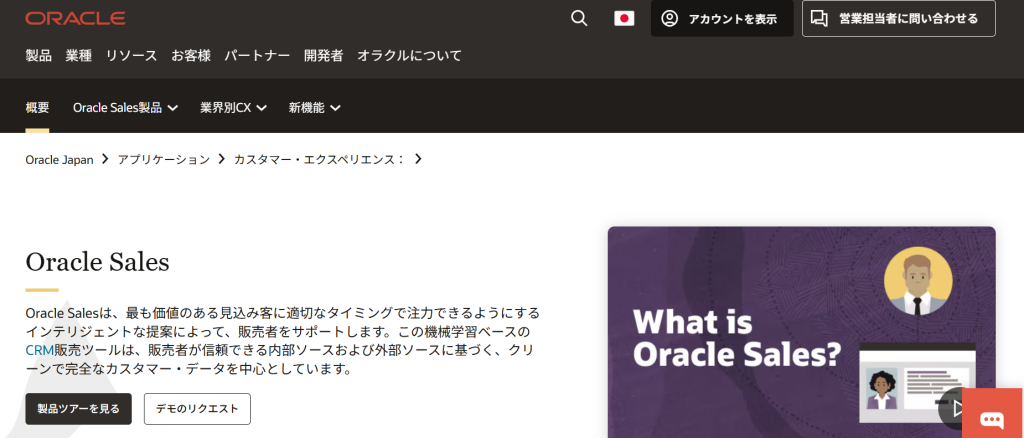Open the パートナー menu
The image size is (1024, 438).
pos(257,55)
